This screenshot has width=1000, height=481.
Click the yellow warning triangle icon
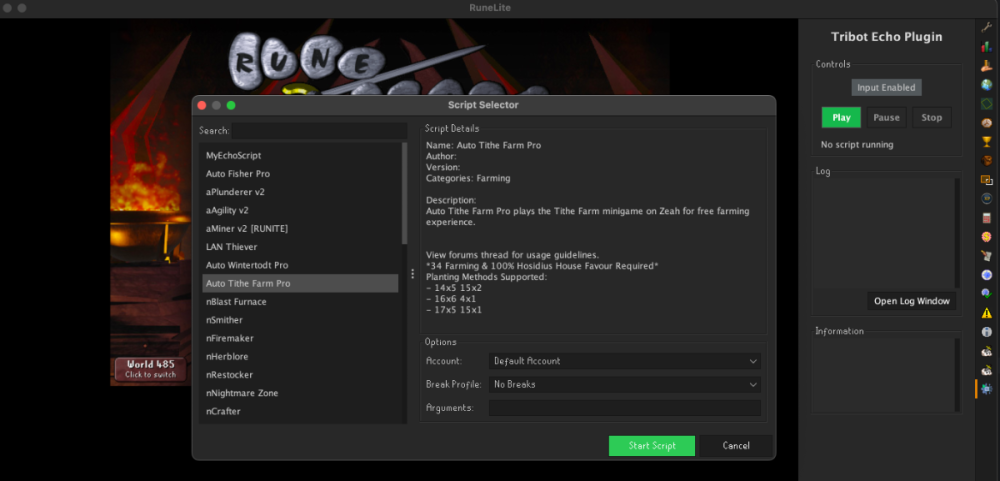tap(987, 312)
